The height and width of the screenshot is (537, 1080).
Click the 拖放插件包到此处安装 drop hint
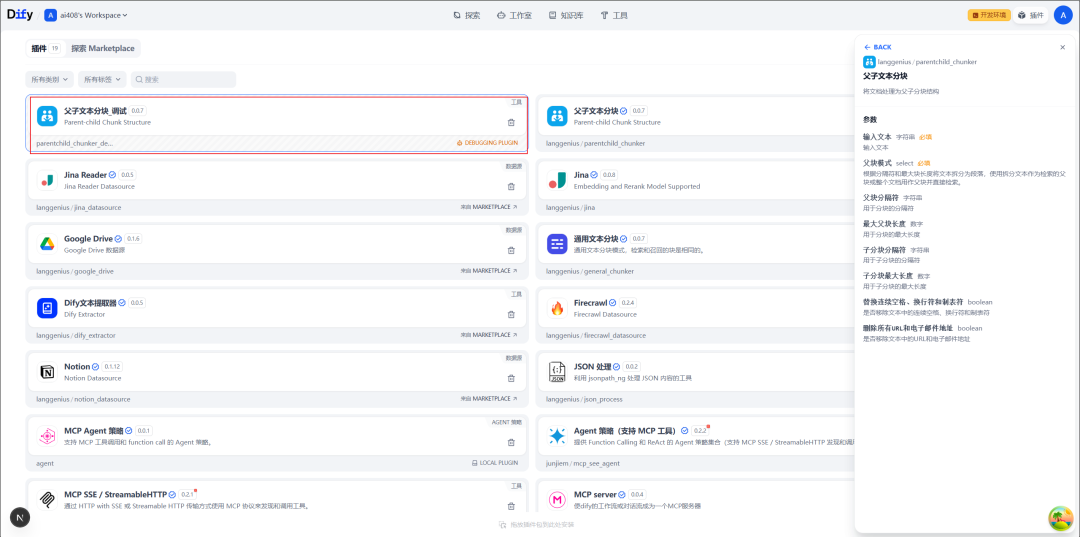[x=536, y=525]
